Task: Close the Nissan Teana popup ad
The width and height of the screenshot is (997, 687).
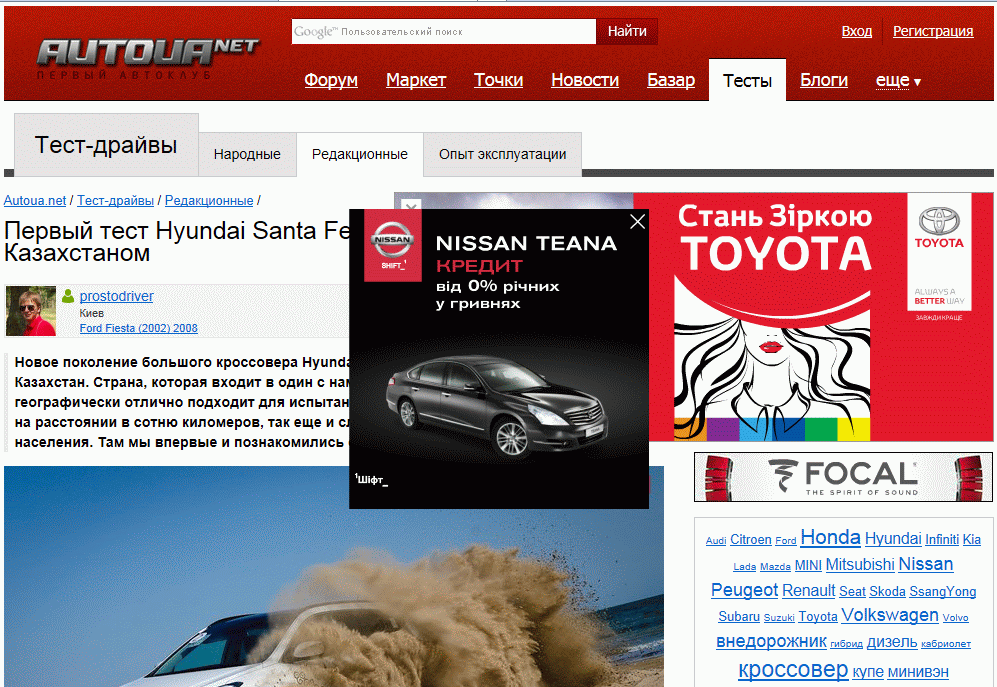Action: click(637, 221)
